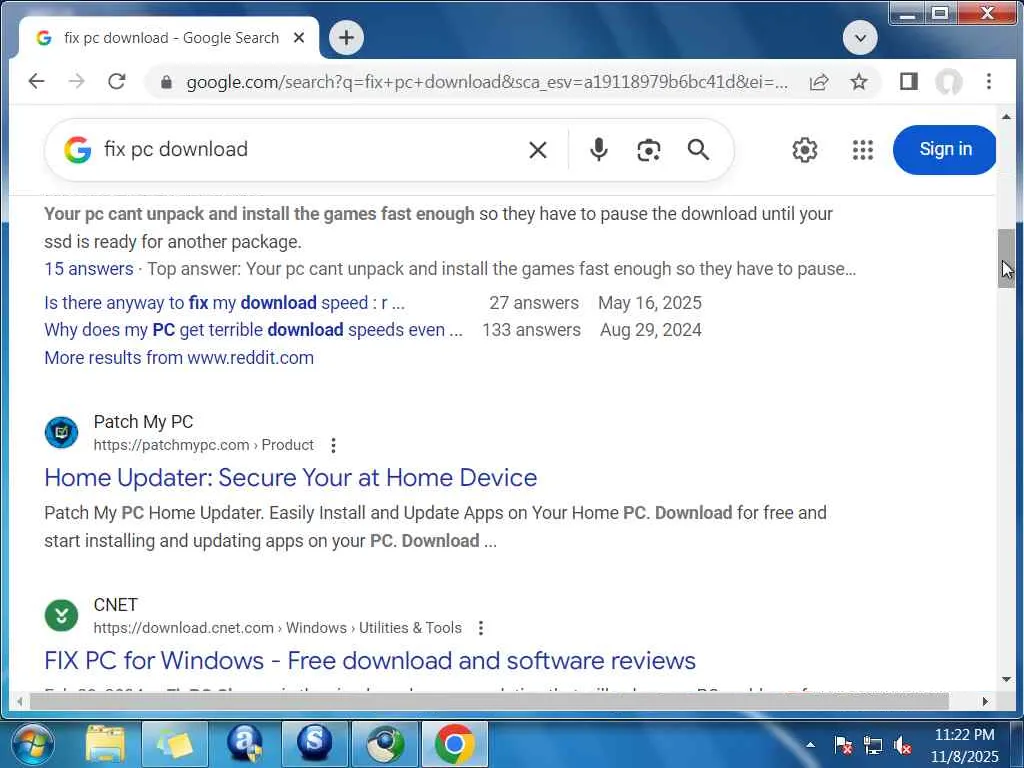Click the blue Sign in button
The width and height of the screenshot is (1024, 768).
click(944, 150)
